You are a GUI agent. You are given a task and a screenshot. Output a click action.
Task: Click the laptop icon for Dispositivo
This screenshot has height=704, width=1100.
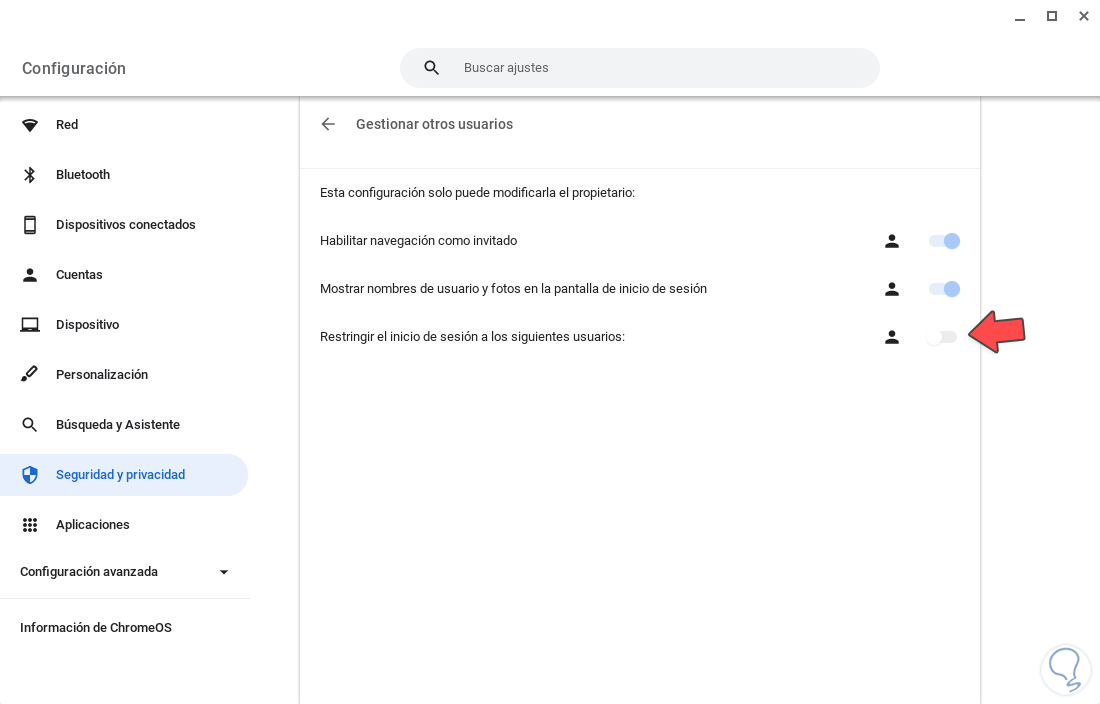pyautogui.click(x=30, y=325)
